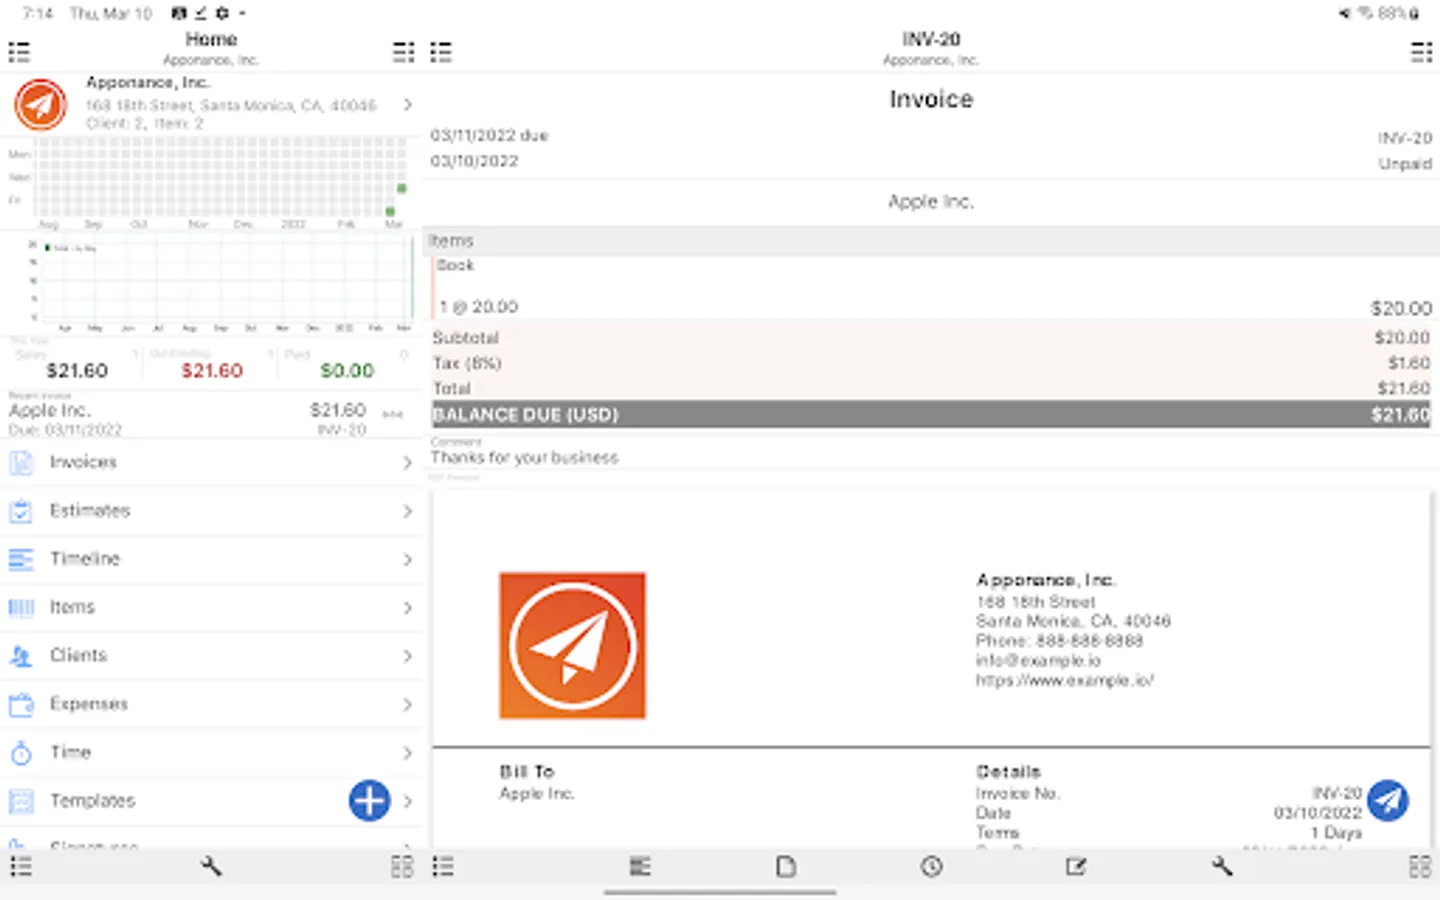Image resolution: width=1440 pixels, height=900 pixels.
Task: Tap the Items barcode icon
Action: 21,607
